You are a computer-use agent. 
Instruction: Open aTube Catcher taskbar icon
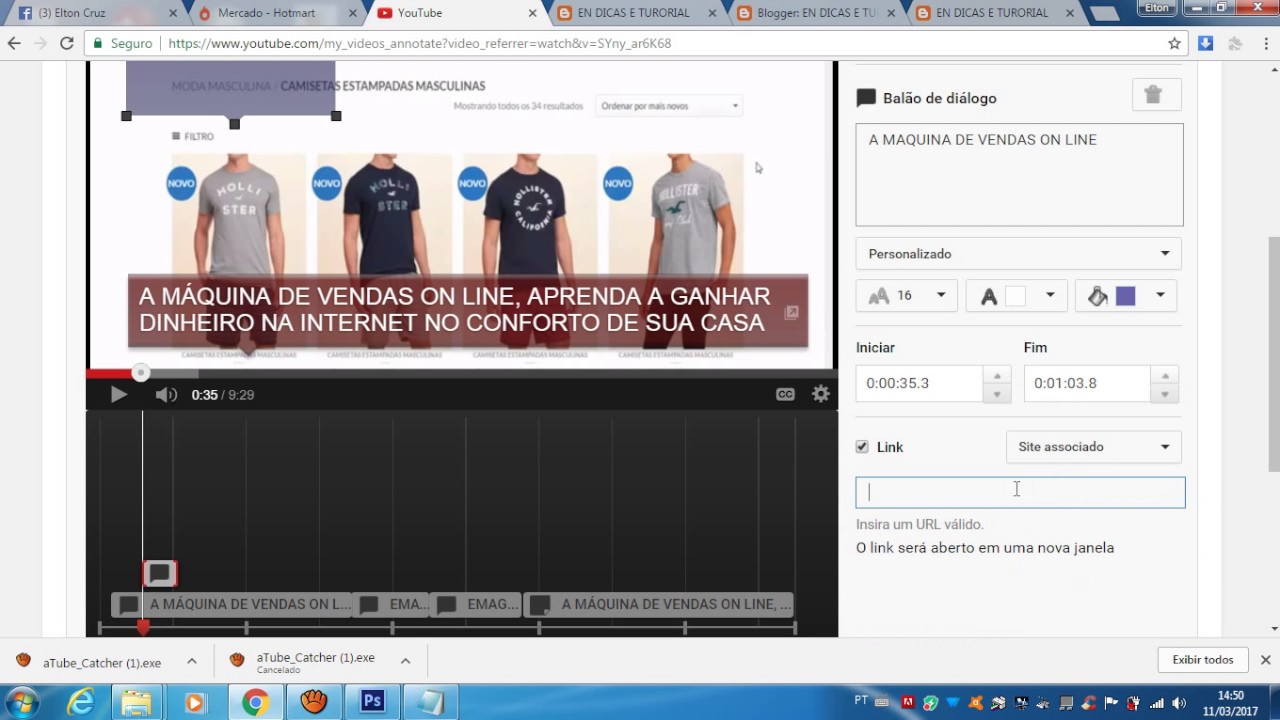[314, 702]
